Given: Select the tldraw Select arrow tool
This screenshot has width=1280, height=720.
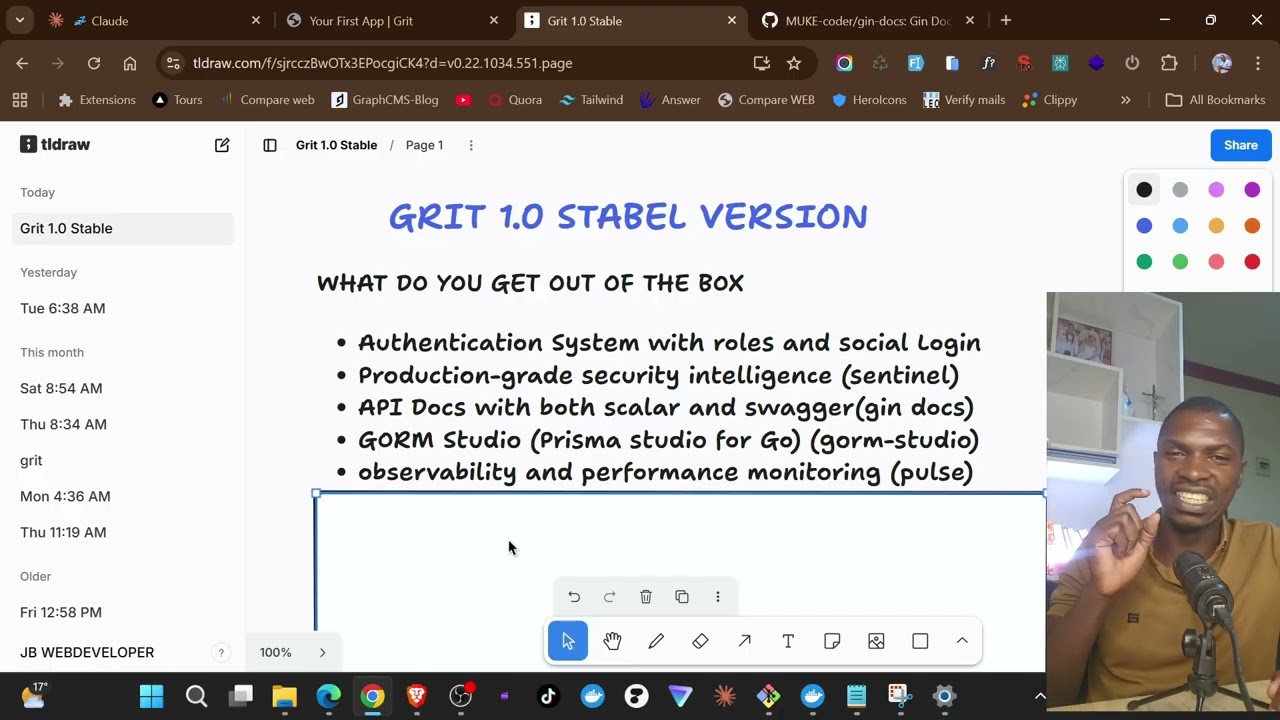Looking at the screenshot, I should [568, 641].
